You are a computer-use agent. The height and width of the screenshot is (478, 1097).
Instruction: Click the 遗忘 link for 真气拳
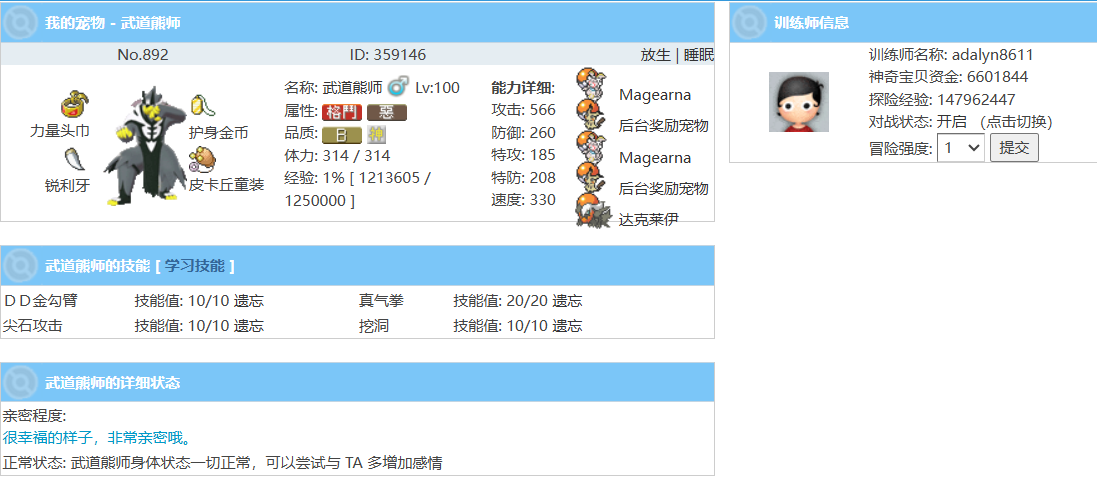click(567, 300)
